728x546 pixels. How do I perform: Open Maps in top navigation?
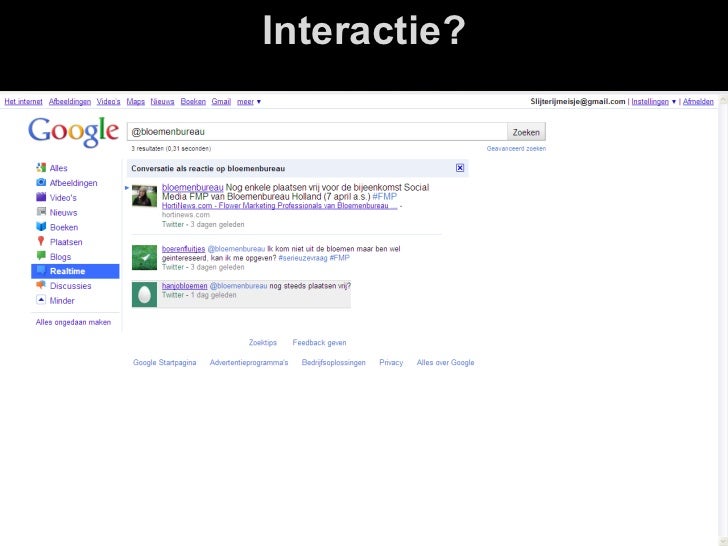[x=136, y=102]
